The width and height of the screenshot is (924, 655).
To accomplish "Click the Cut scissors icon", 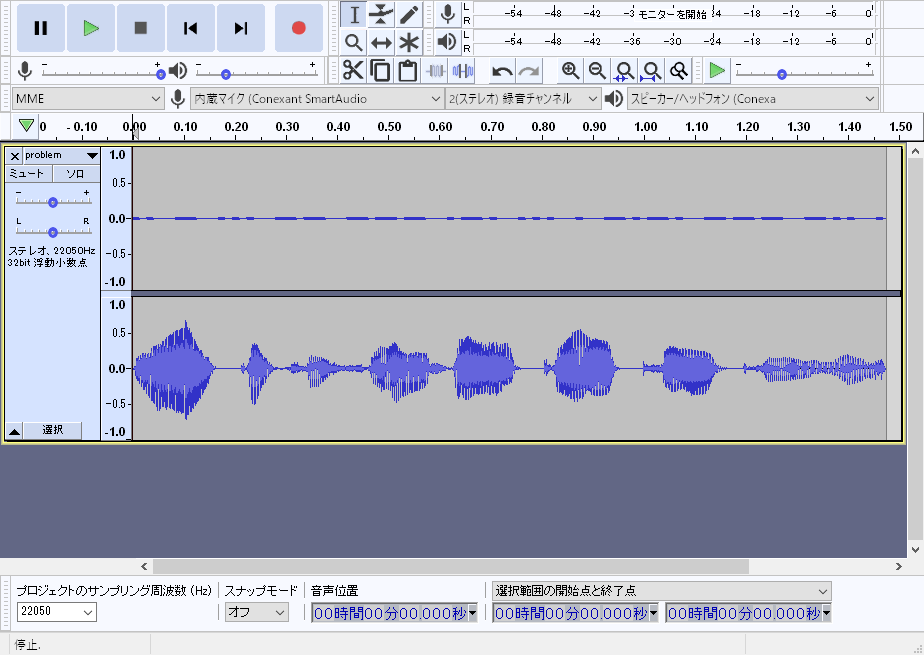I will 353,71.
